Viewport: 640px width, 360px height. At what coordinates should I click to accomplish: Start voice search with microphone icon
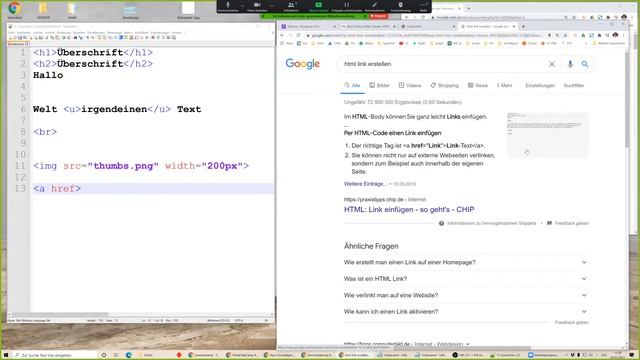tap(570, 64)
